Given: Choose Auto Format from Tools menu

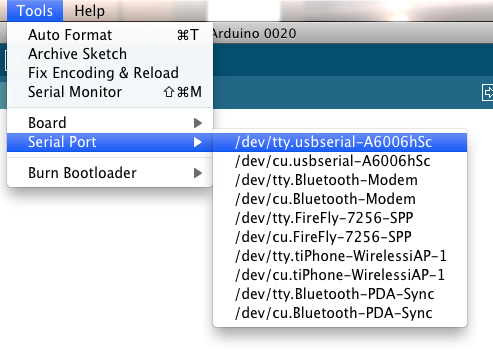Looking at the screenshot, I should coord(110,35).
